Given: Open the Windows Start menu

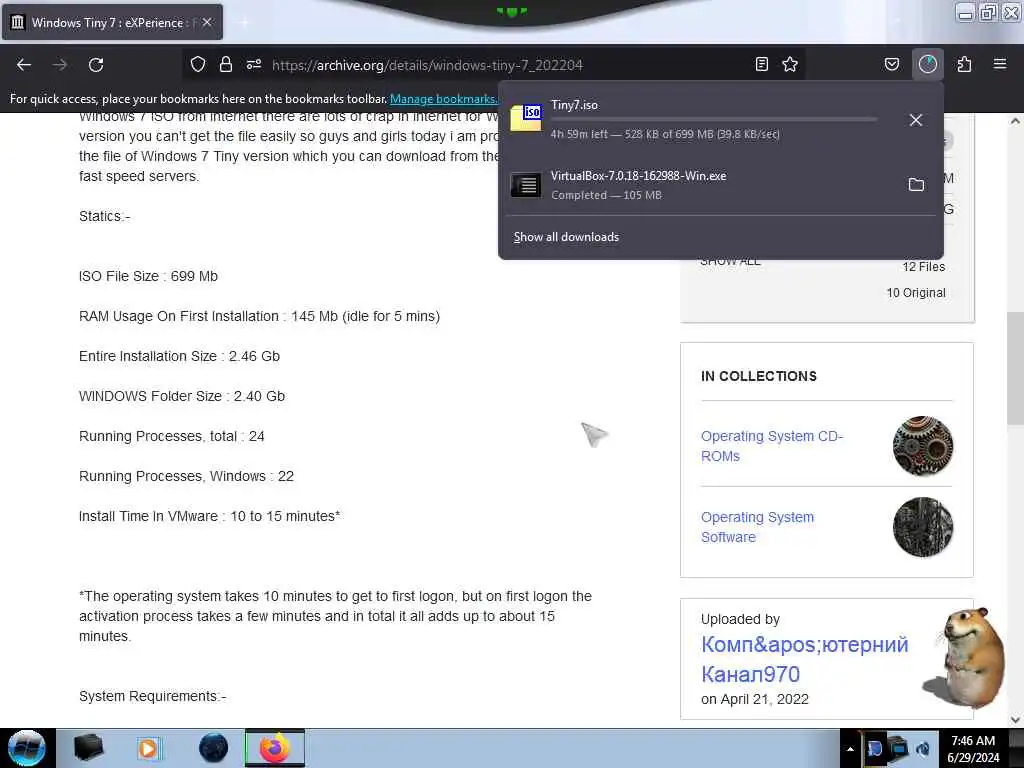Looking at the screenshot, I should click(27, 748).
